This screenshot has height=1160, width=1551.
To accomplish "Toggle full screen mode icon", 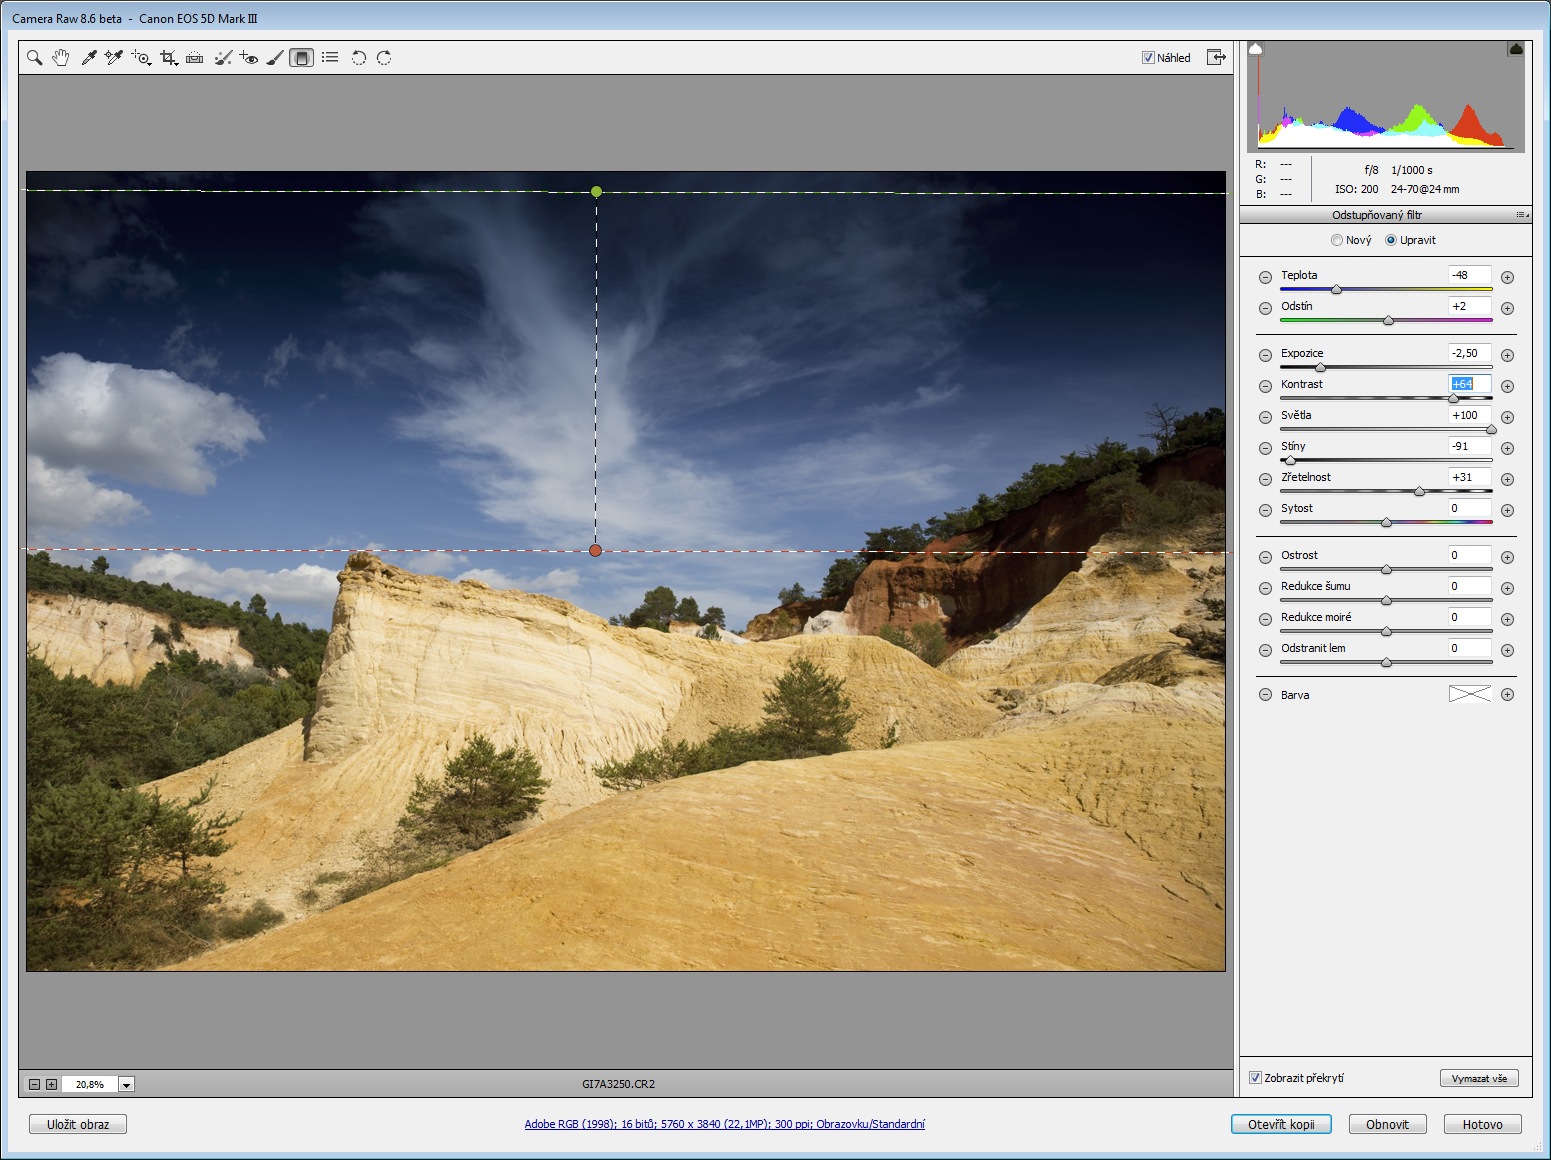I will click(x=1216, y=57).
